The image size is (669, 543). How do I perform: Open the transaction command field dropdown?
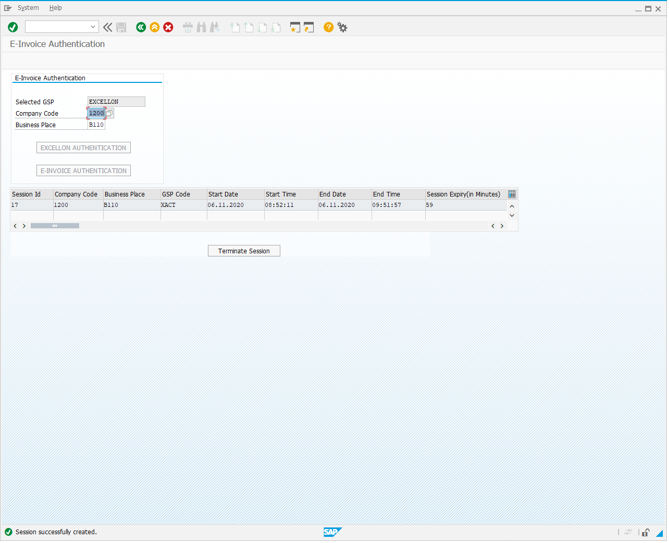click(x=93, y=27)
